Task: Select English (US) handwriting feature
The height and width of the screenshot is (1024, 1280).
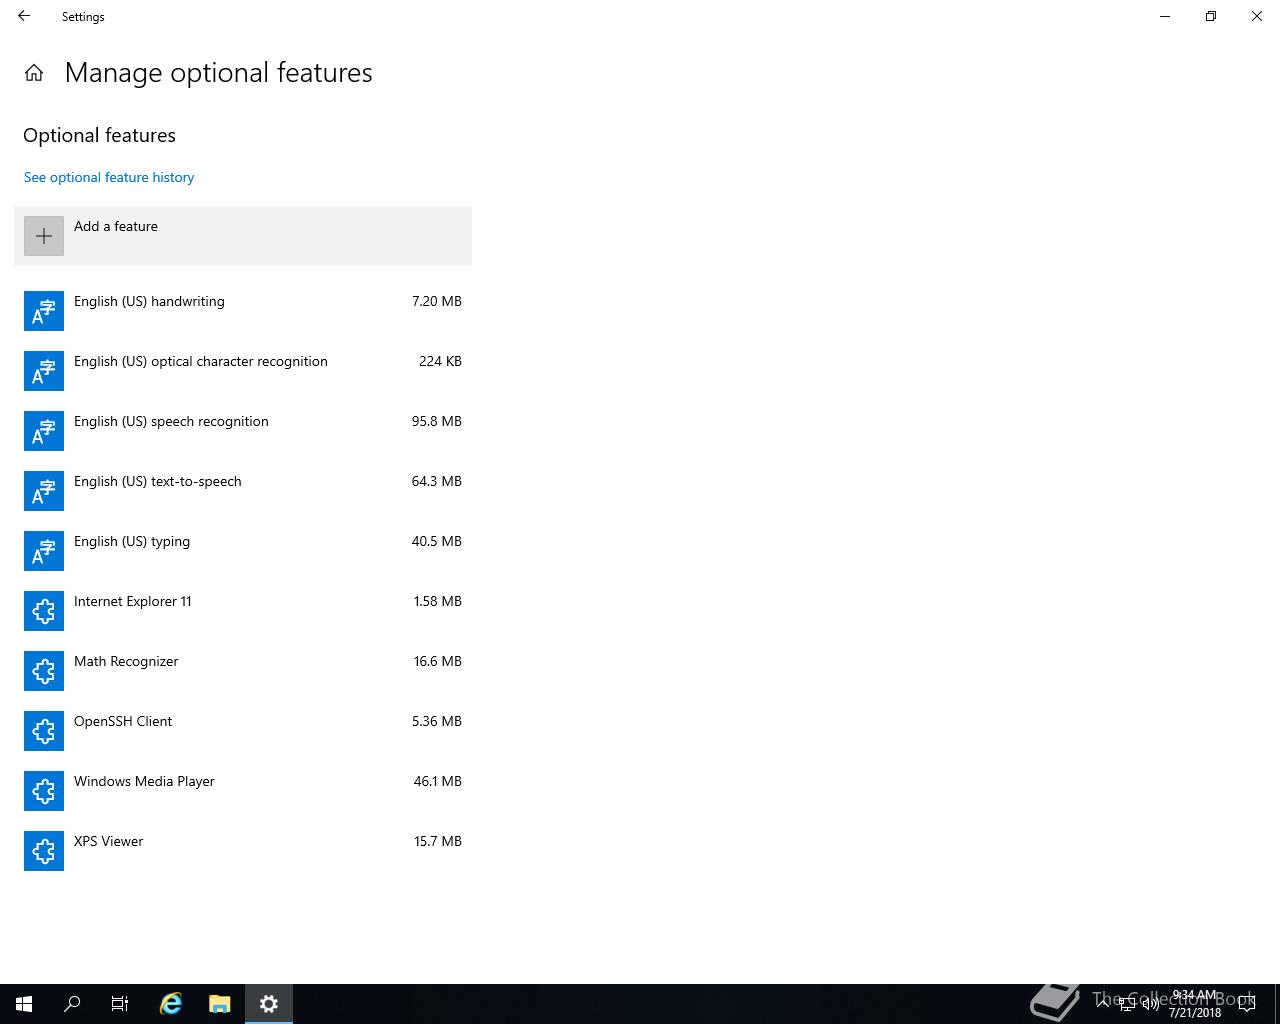Action: click(x=243, y=311)
